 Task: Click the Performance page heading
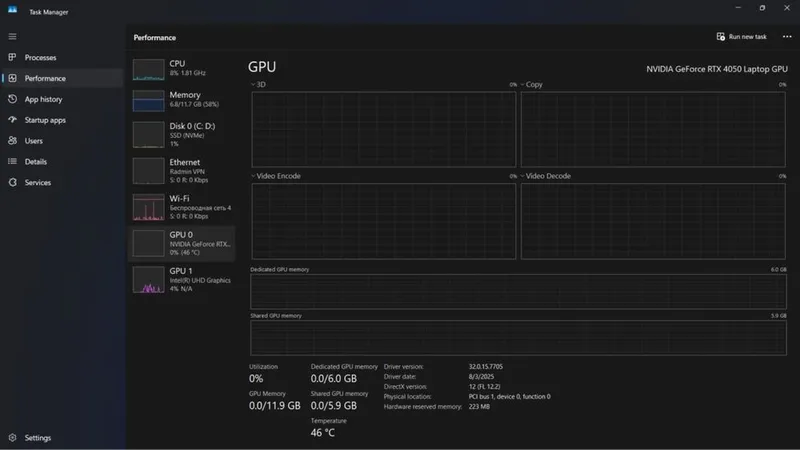(x=155, y=38)
